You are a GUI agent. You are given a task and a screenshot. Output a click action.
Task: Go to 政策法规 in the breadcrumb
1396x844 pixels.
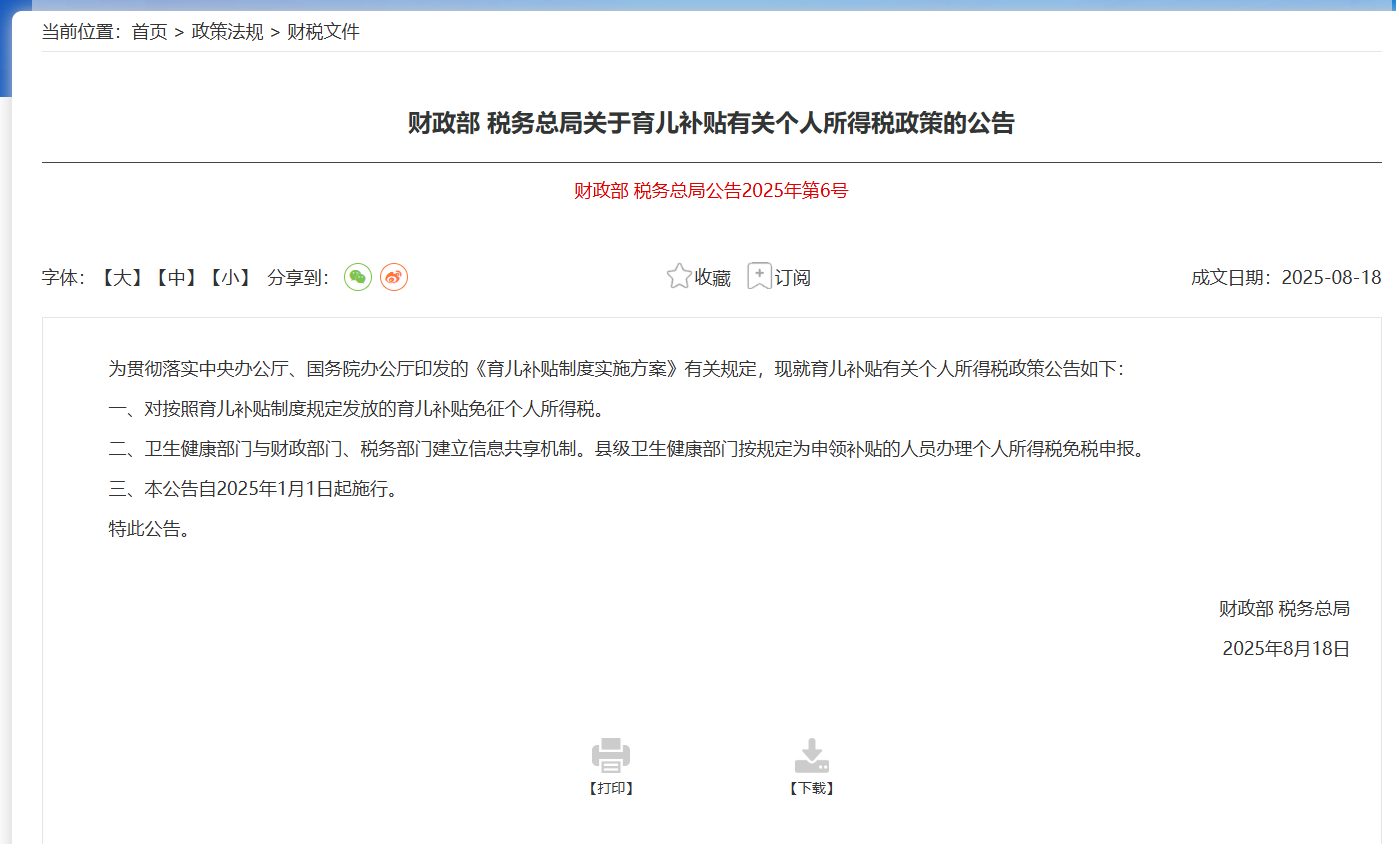tap(228, 32)
